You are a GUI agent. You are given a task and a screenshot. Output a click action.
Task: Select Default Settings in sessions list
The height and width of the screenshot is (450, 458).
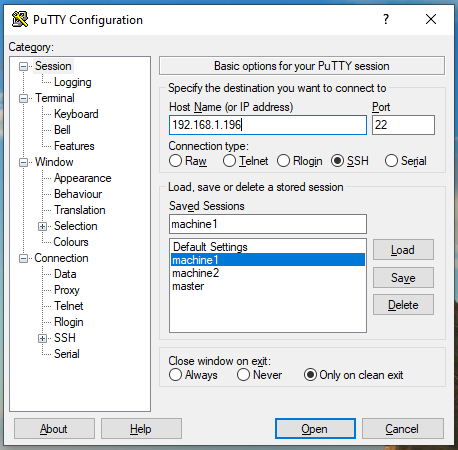[x=268, y=247]
